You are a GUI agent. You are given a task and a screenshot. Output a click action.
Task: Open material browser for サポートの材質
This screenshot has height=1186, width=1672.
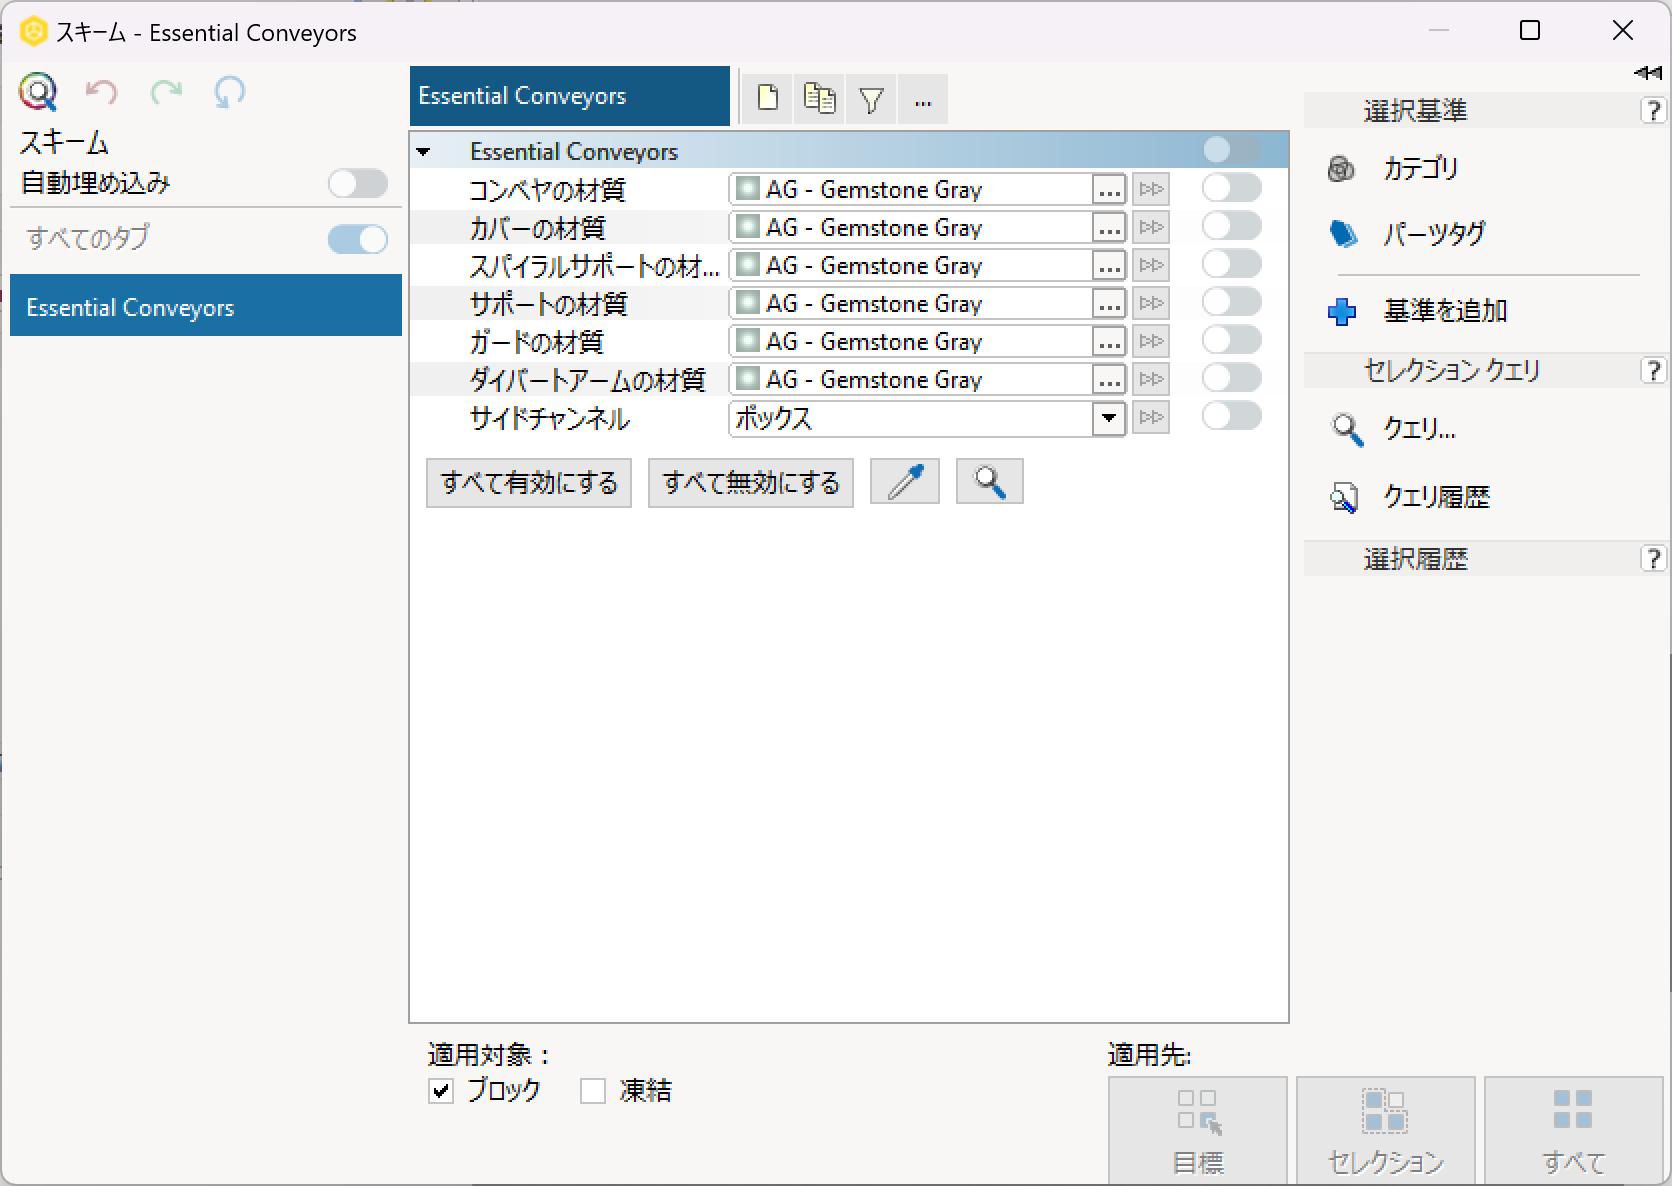1109,304
